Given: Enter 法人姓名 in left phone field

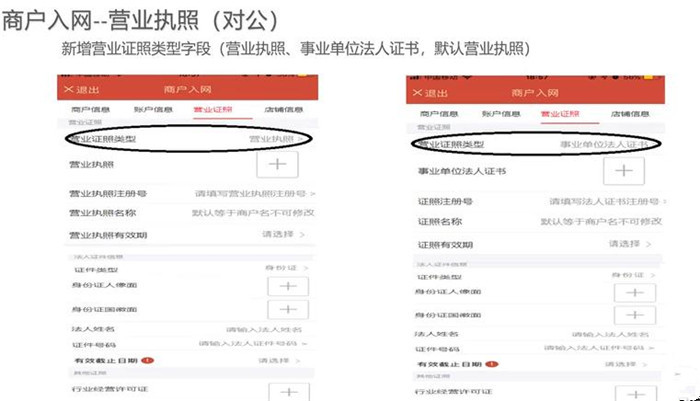Looking at the screenshot, I should click(191, 329).
